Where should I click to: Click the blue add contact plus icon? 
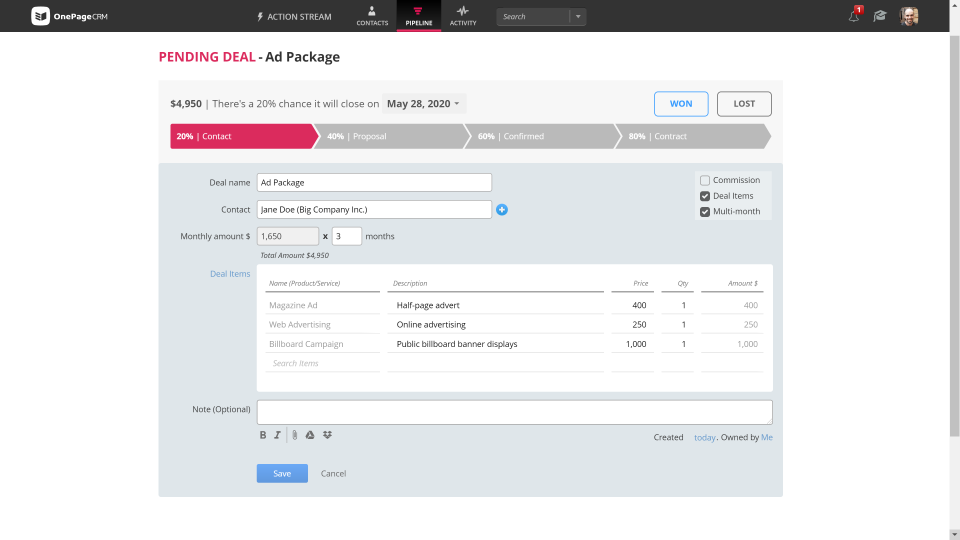501,209
